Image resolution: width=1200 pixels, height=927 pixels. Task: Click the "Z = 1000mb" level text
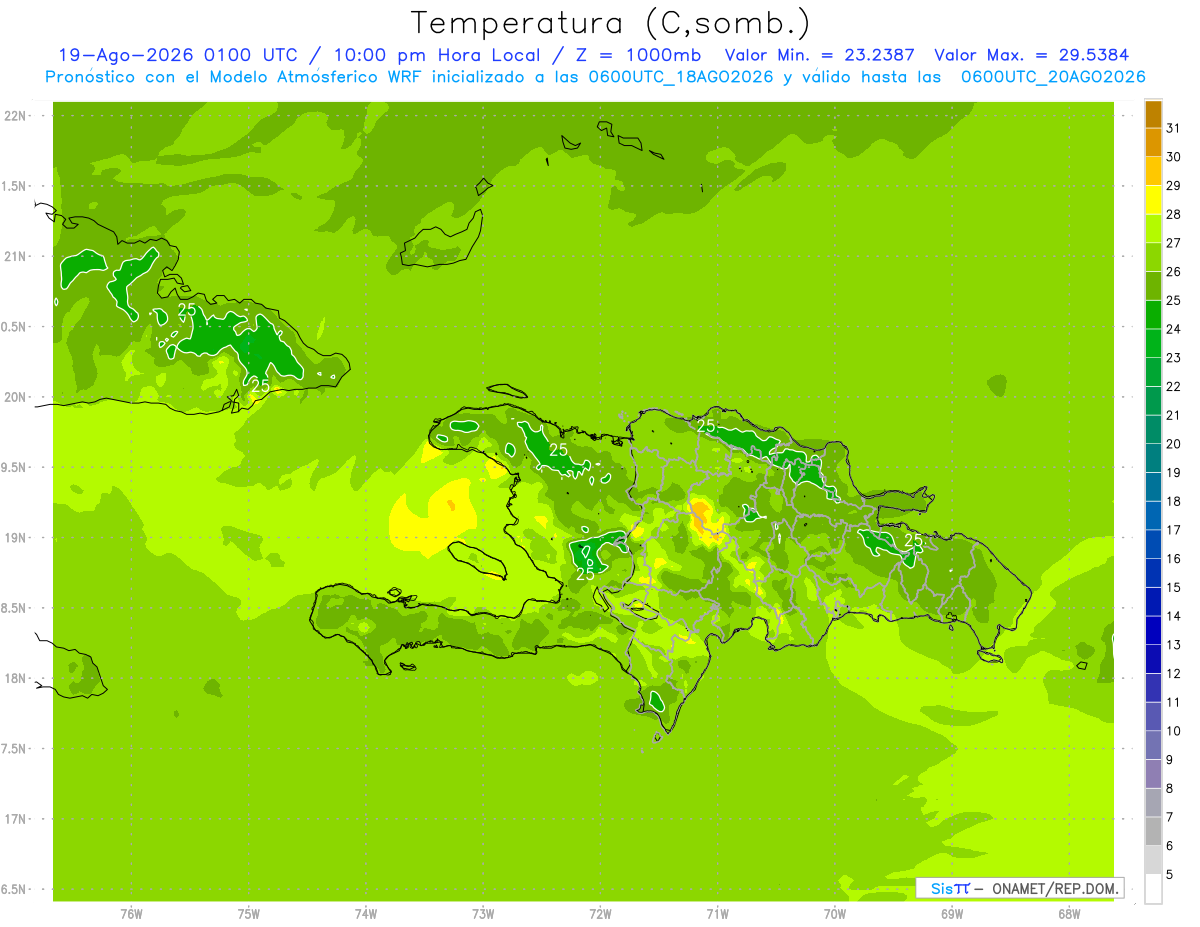point(638,55)
